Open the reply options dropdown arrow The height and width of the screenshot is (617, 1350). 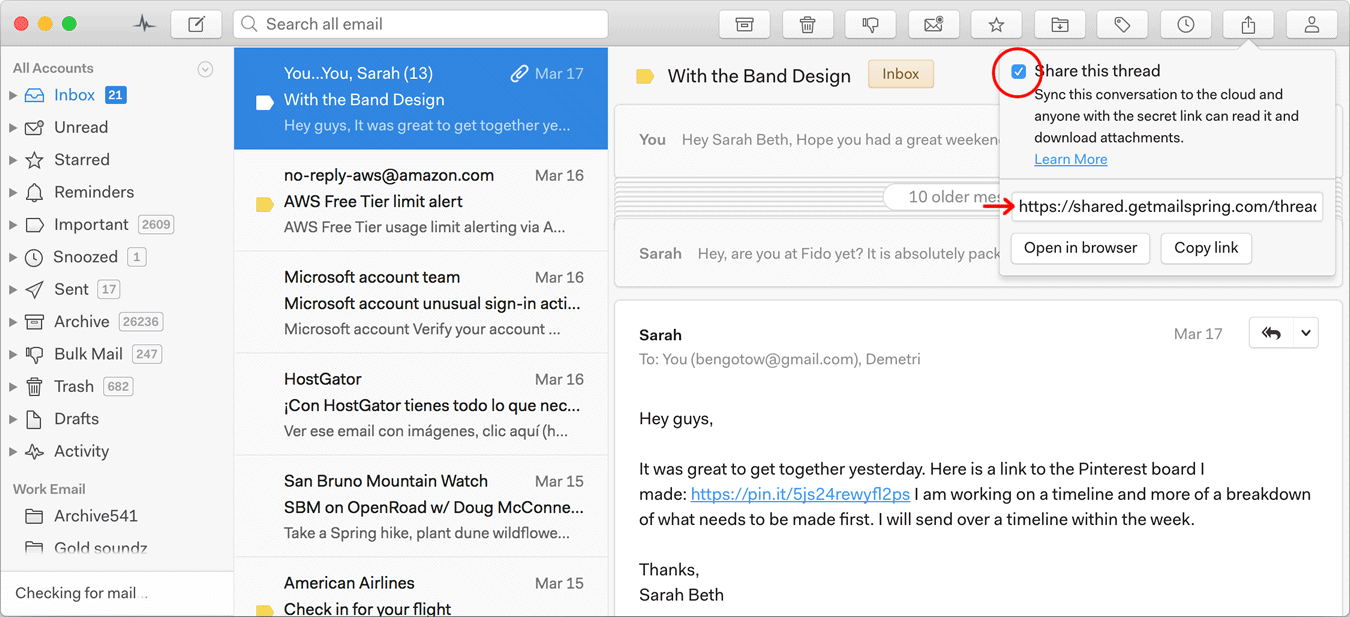click(x=1306, y=333)
